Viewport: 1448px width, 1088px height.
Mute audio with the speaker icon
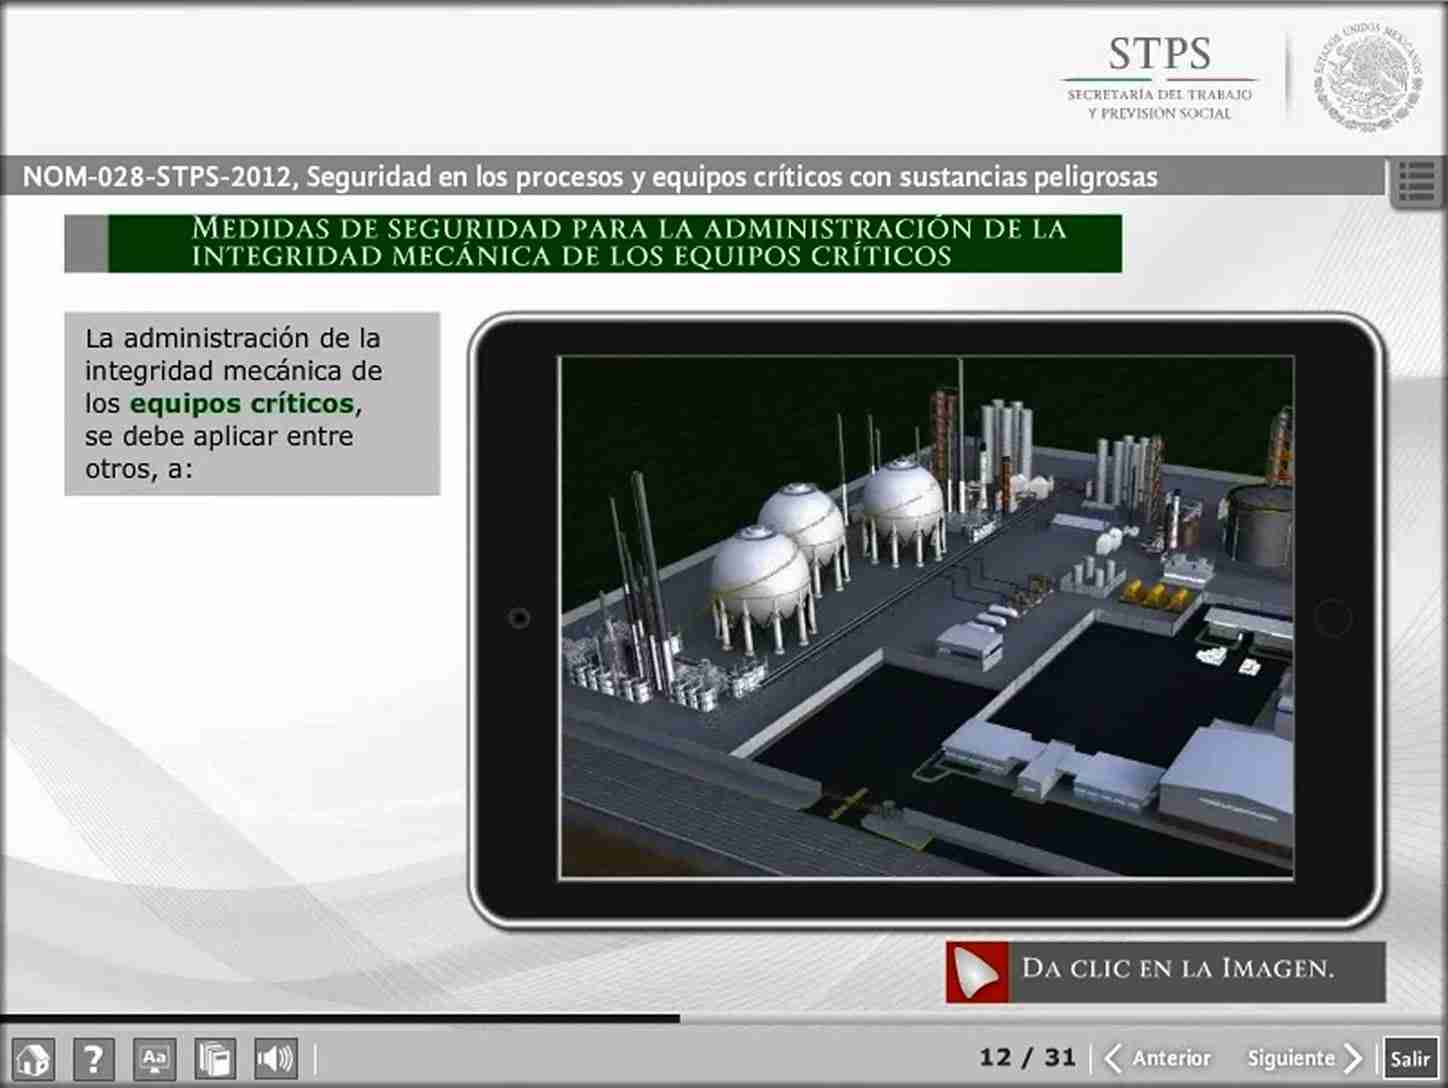click(x=275, y=1058)
